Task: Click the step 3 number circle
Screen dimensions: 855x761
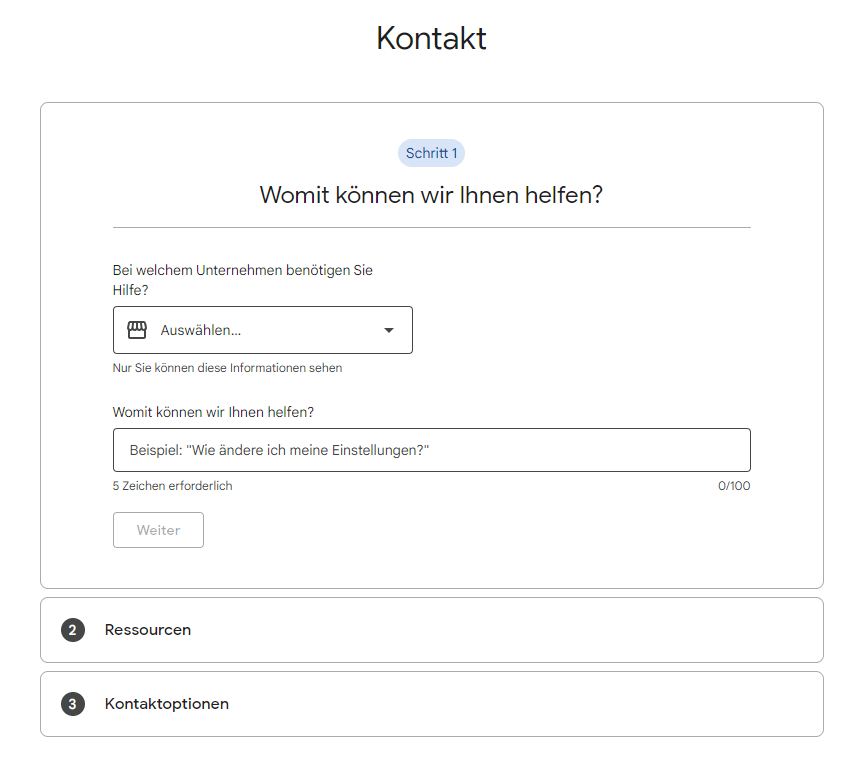Action: click(72, 704)
